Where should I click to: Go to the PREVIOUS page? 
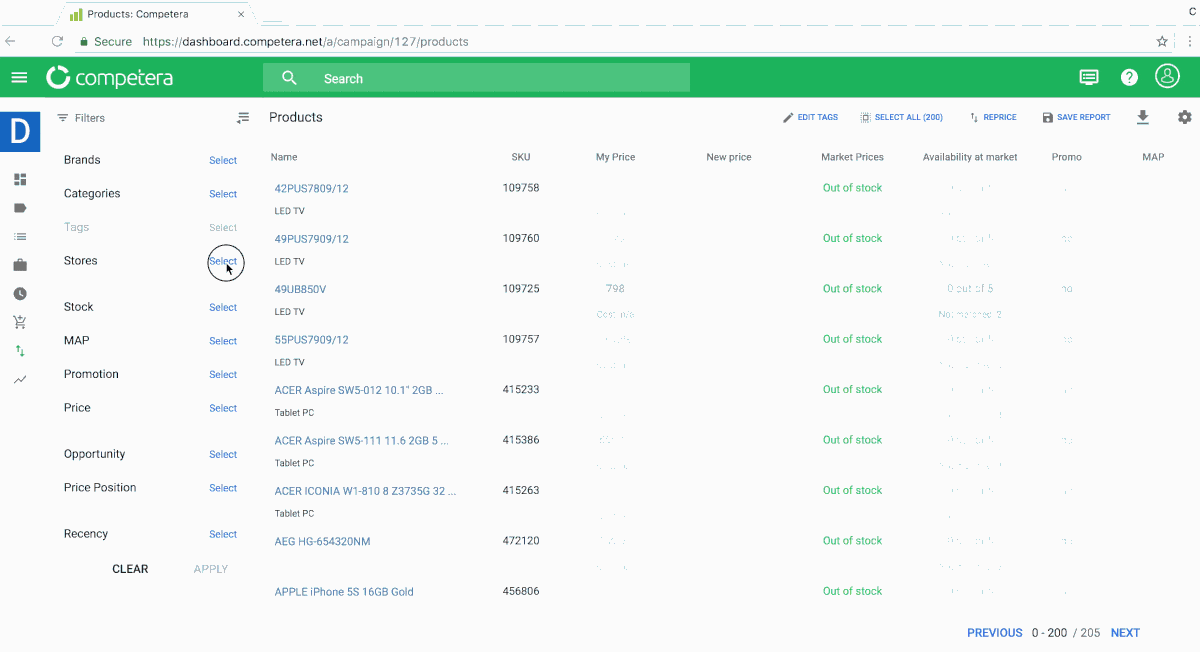point(995,633)
